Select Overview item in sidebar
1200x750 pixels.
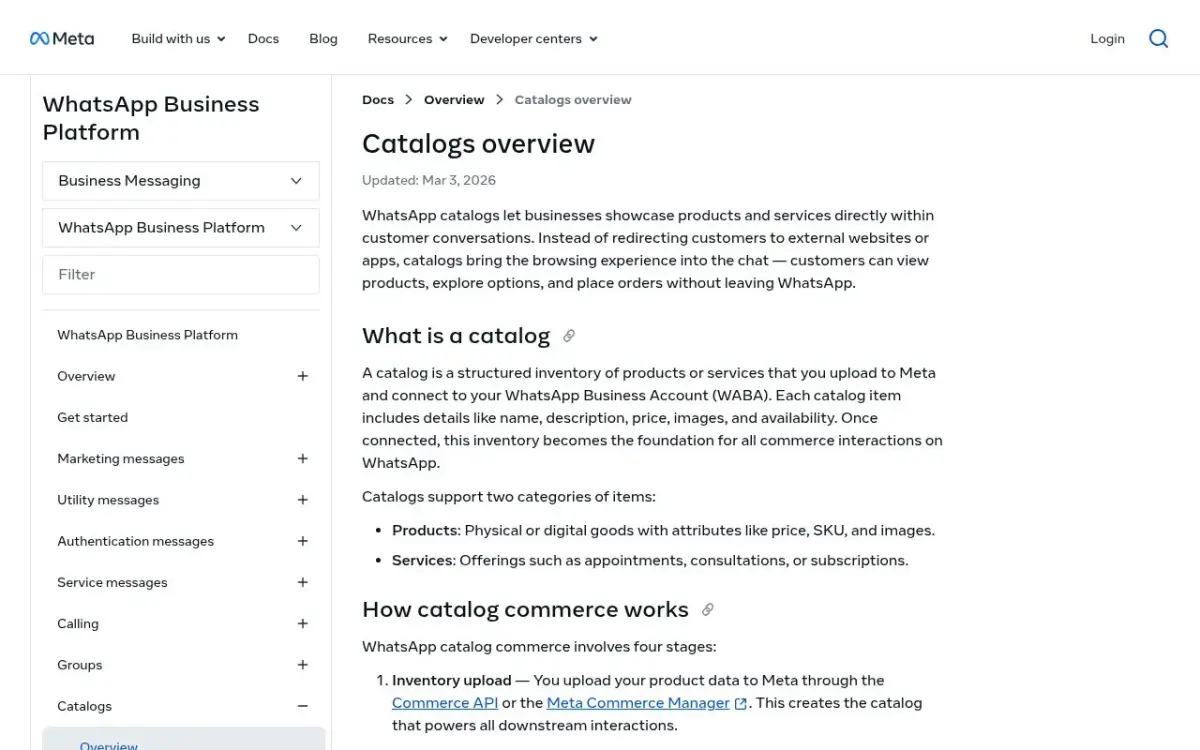point(86,376)
